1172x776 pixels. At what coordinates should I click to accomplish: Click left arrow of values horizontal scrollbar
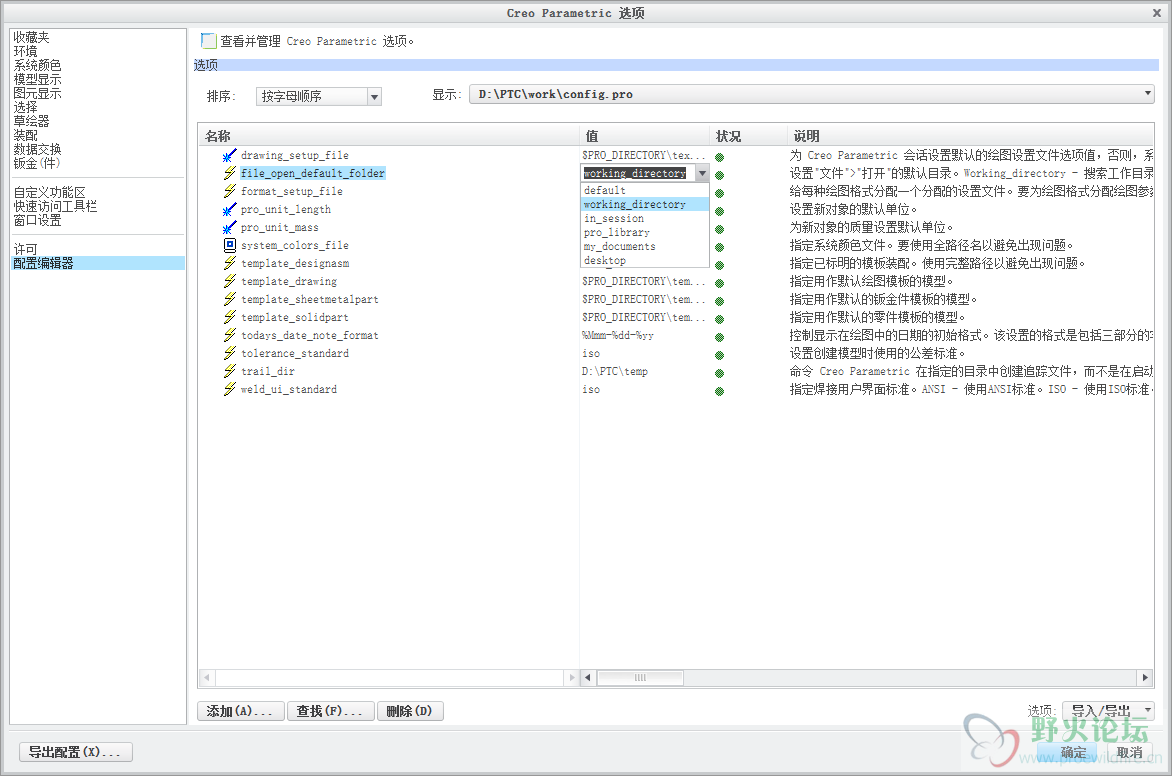click(x=588, y=678)
